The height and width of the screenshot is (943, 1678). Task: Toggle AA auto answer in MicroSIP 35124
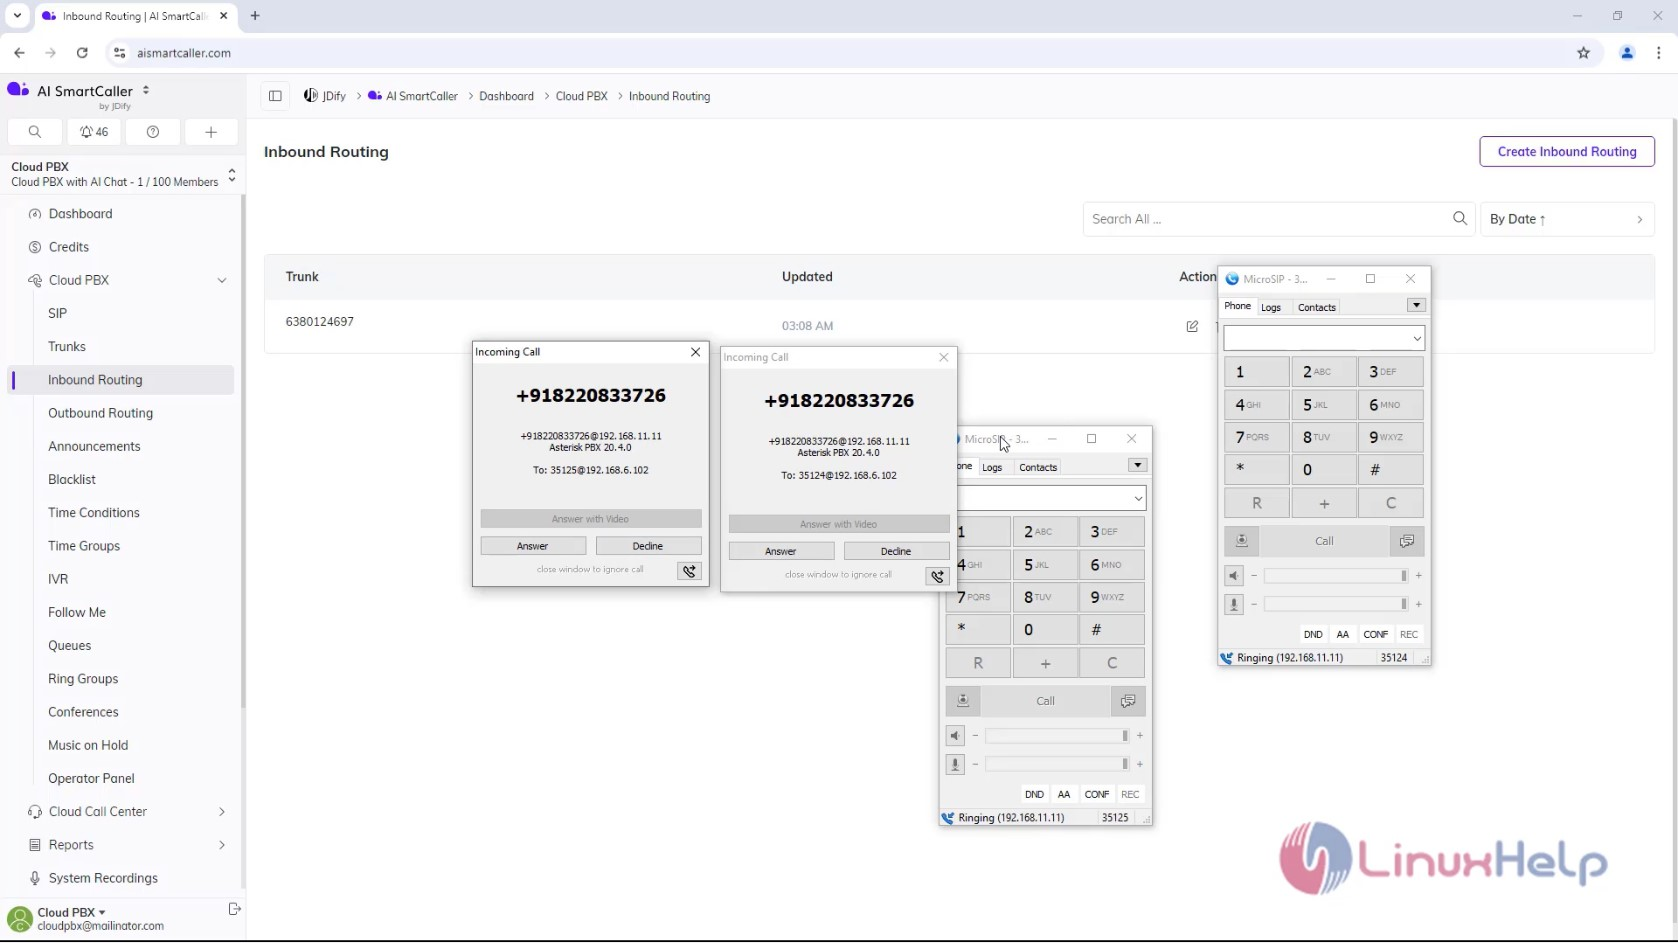[x=1343, y=634]
